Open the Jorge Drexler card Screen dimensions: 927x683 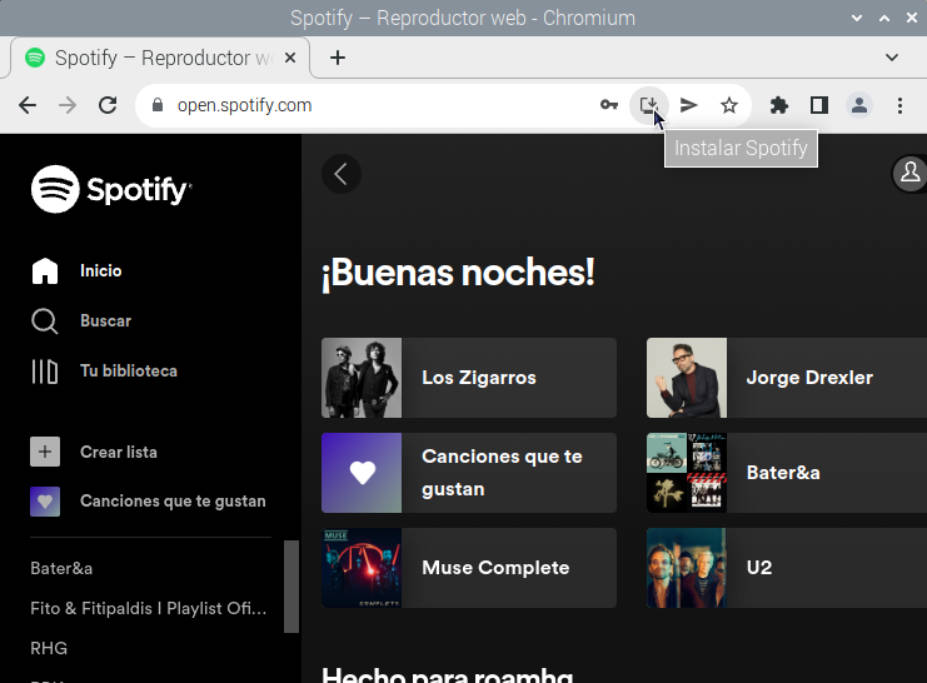pyautogui.click(x=786, y=378)
